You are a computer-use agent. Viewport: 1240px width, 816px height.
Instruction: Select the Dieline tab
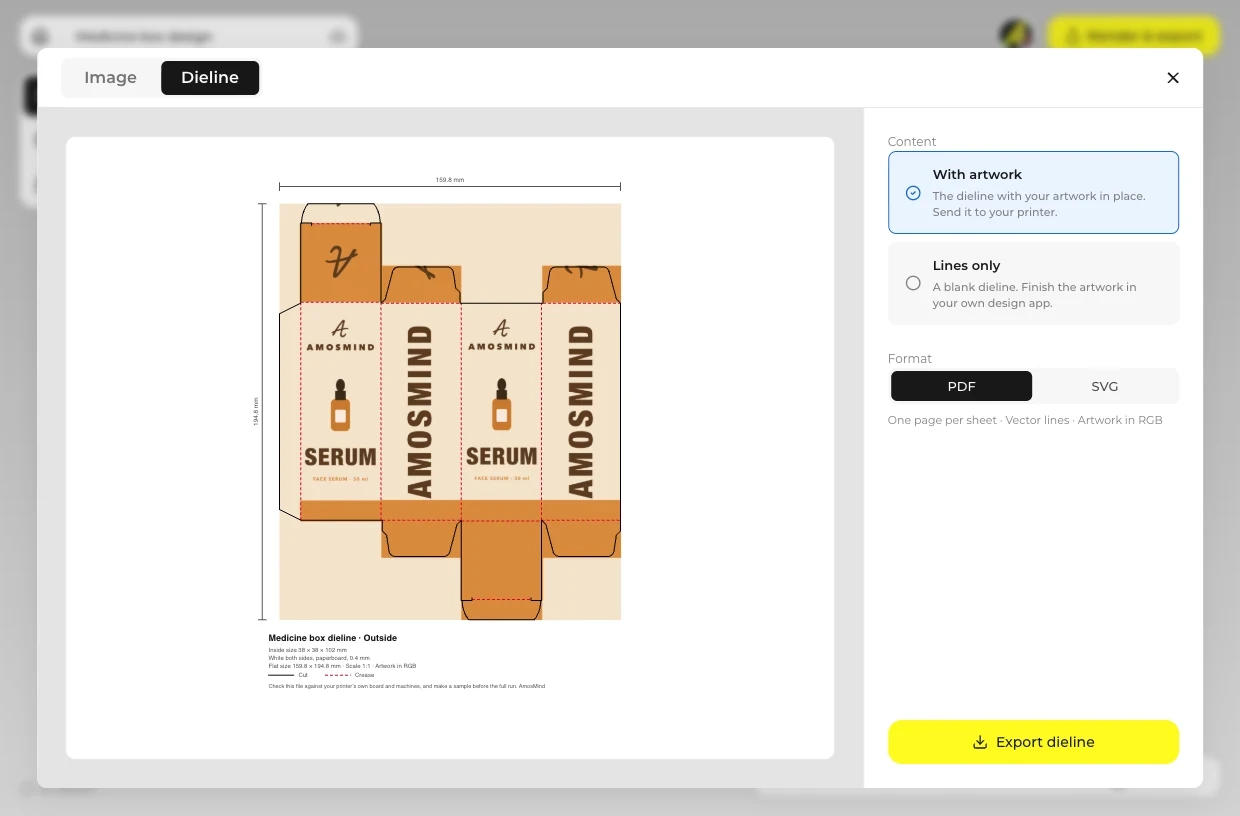[210, 78]
